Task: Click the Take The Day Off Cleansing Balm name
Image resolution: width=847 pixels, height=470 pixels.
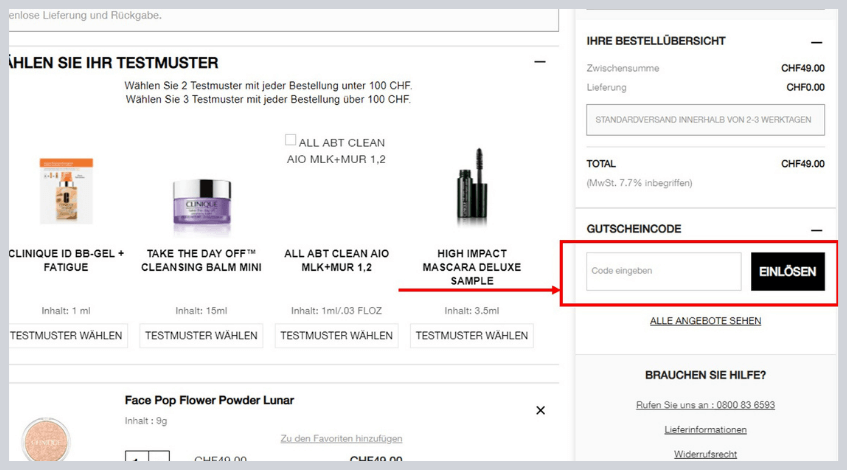Action: coord(201,260)
